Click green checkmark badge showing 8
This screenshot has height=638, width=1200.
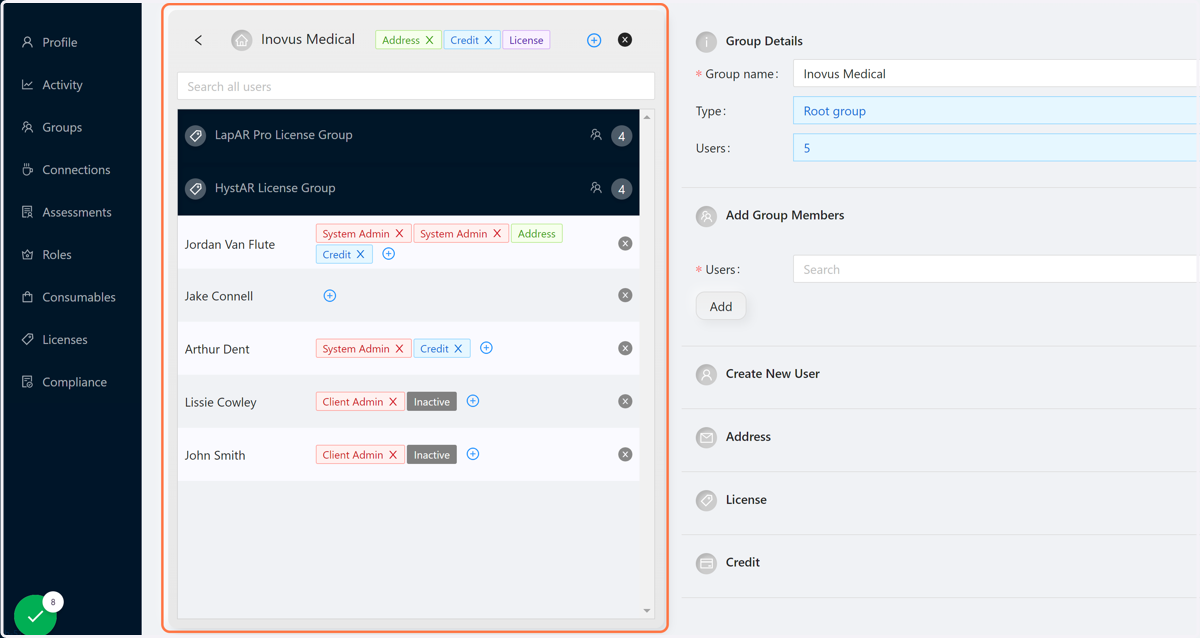[36, 614]
